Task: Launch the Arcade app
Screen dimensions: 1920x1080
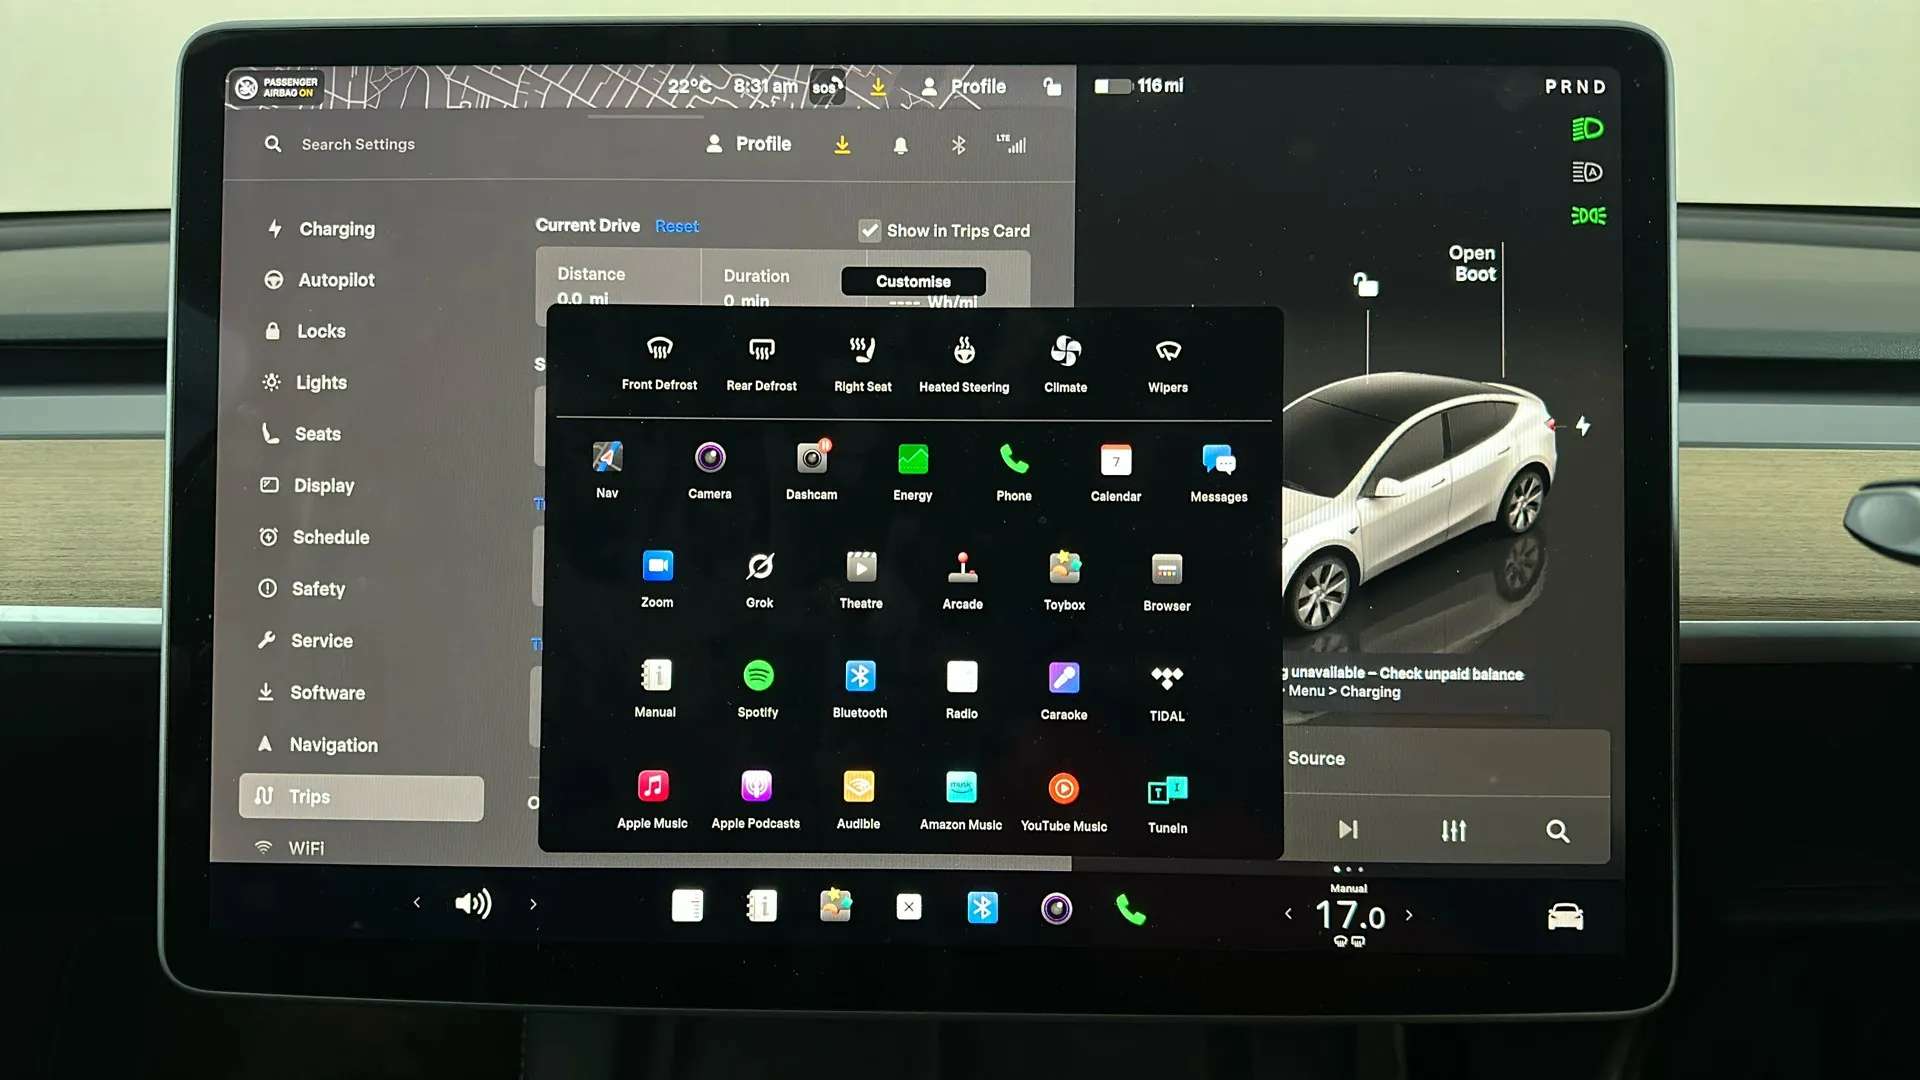Action: point(963,582)
